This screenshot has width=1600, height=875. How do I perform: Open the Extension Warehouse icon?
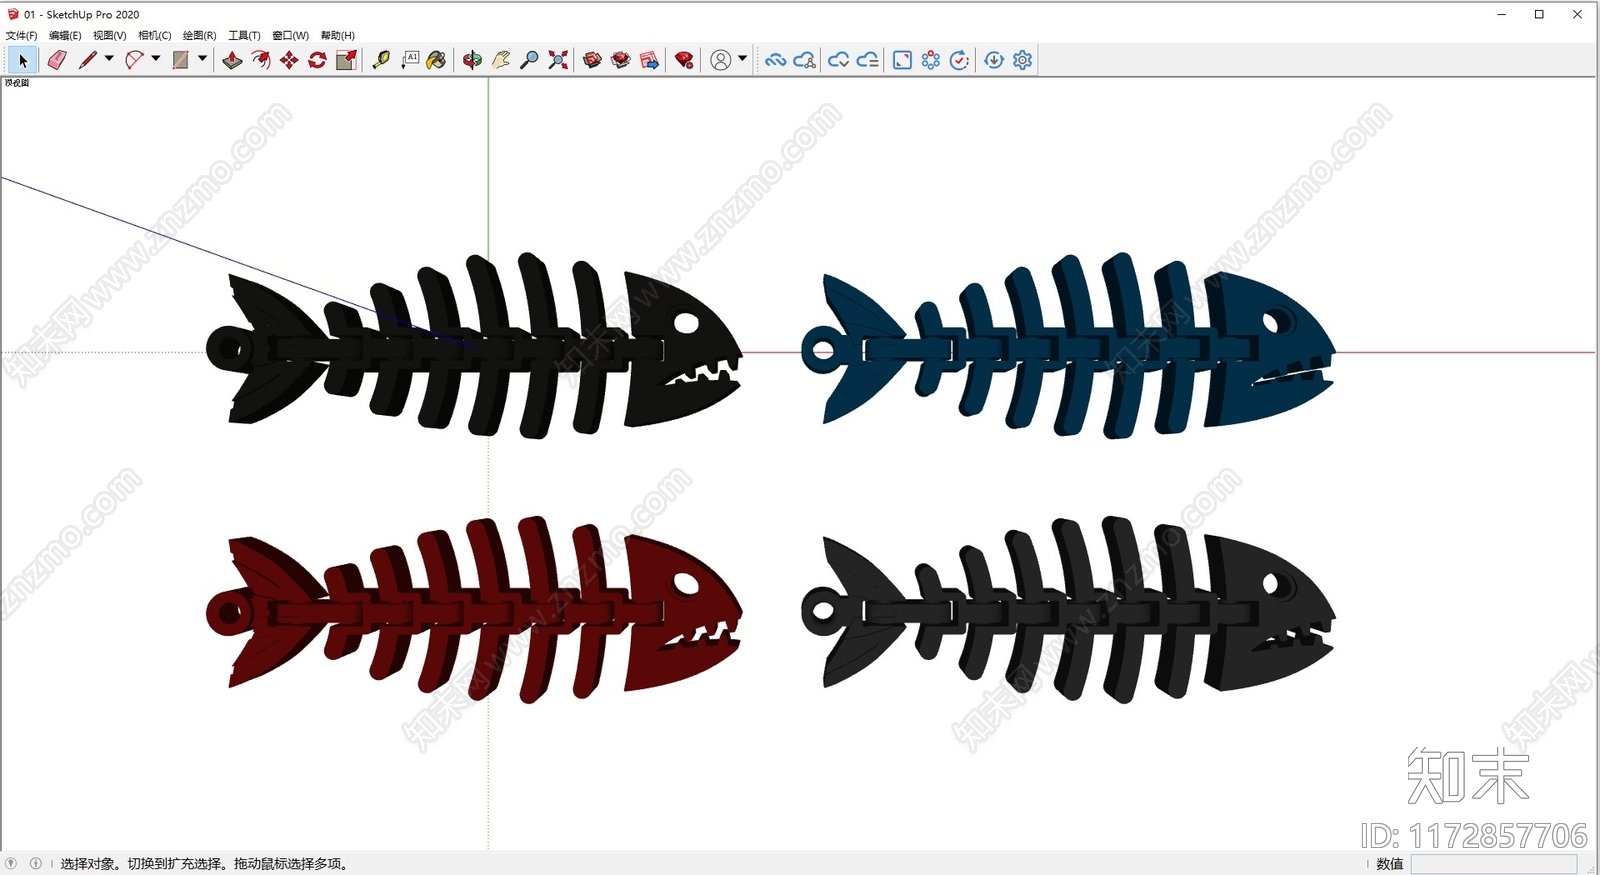[621, 60]
